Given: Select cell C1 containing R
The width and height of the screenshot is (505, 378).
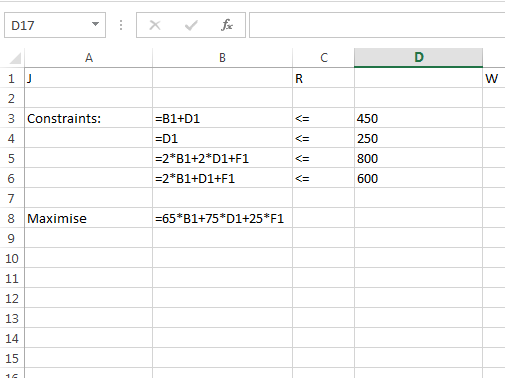Looking at the screenshot, I should pyautogui.click(x=324, y=78).
